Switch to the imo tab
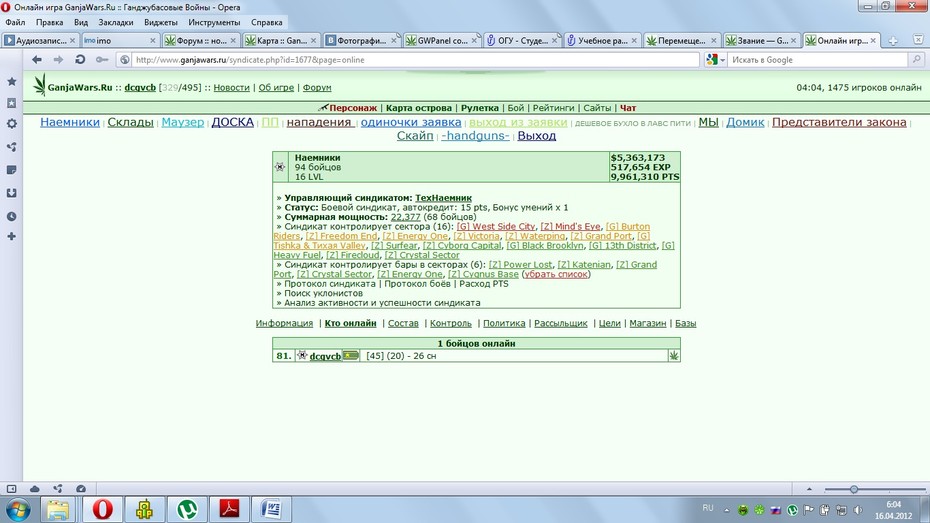This screenshot has width=930, height=523. (119, 40)
